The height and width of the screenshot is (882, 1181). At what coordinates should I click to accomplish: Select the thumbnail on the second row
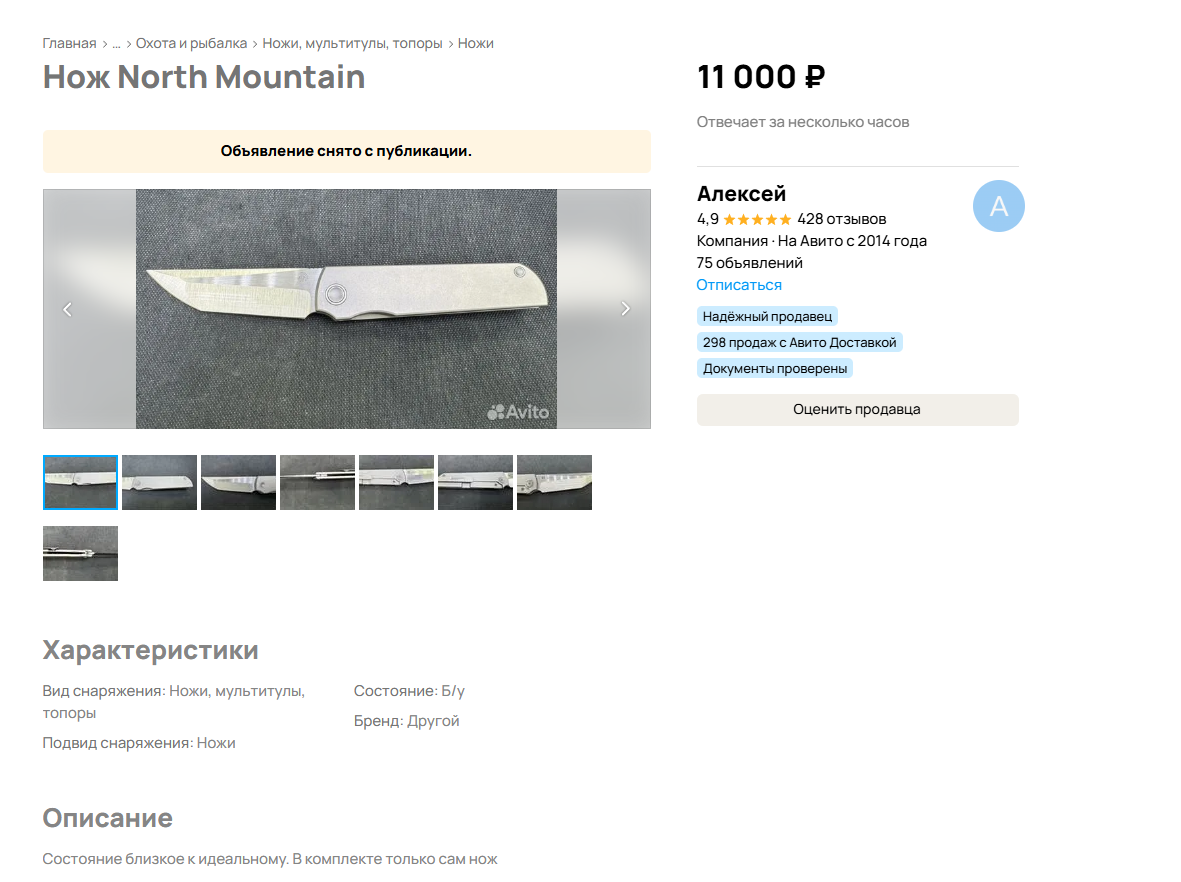click(x=80, y=553)
